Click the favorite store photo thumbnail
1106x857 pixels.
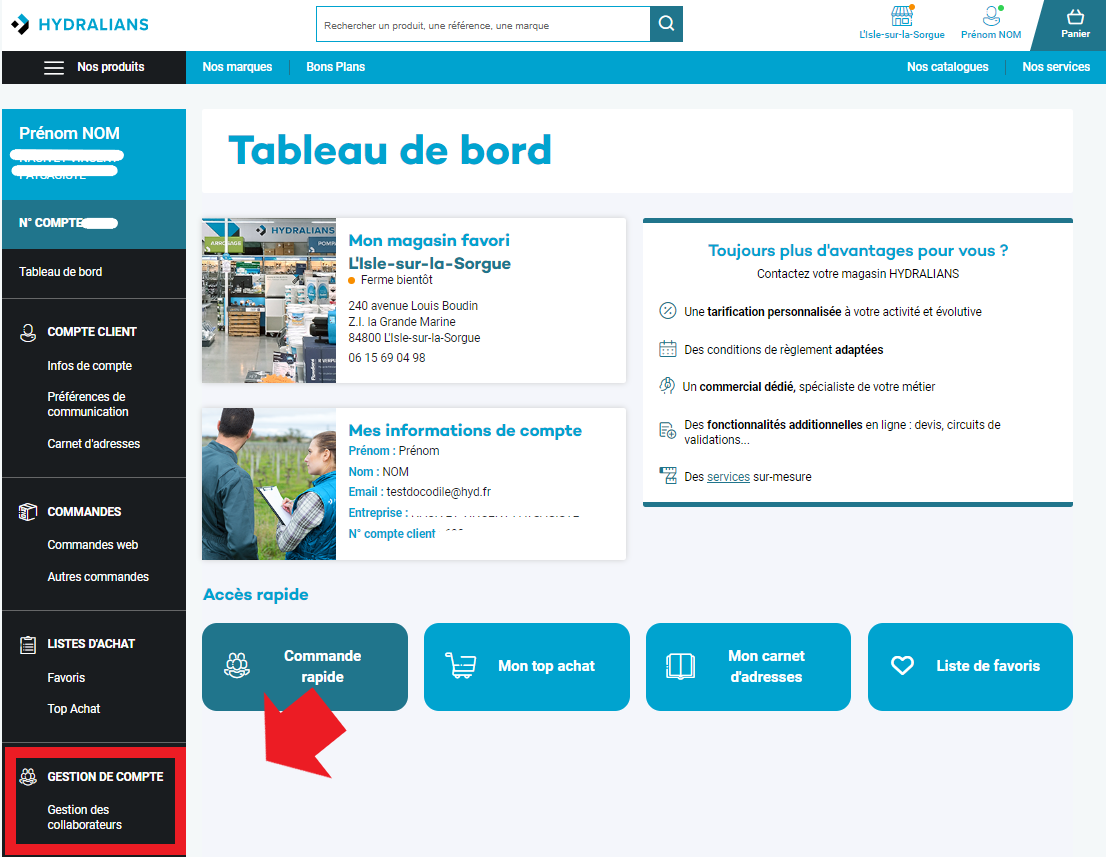tap(269, 300)
